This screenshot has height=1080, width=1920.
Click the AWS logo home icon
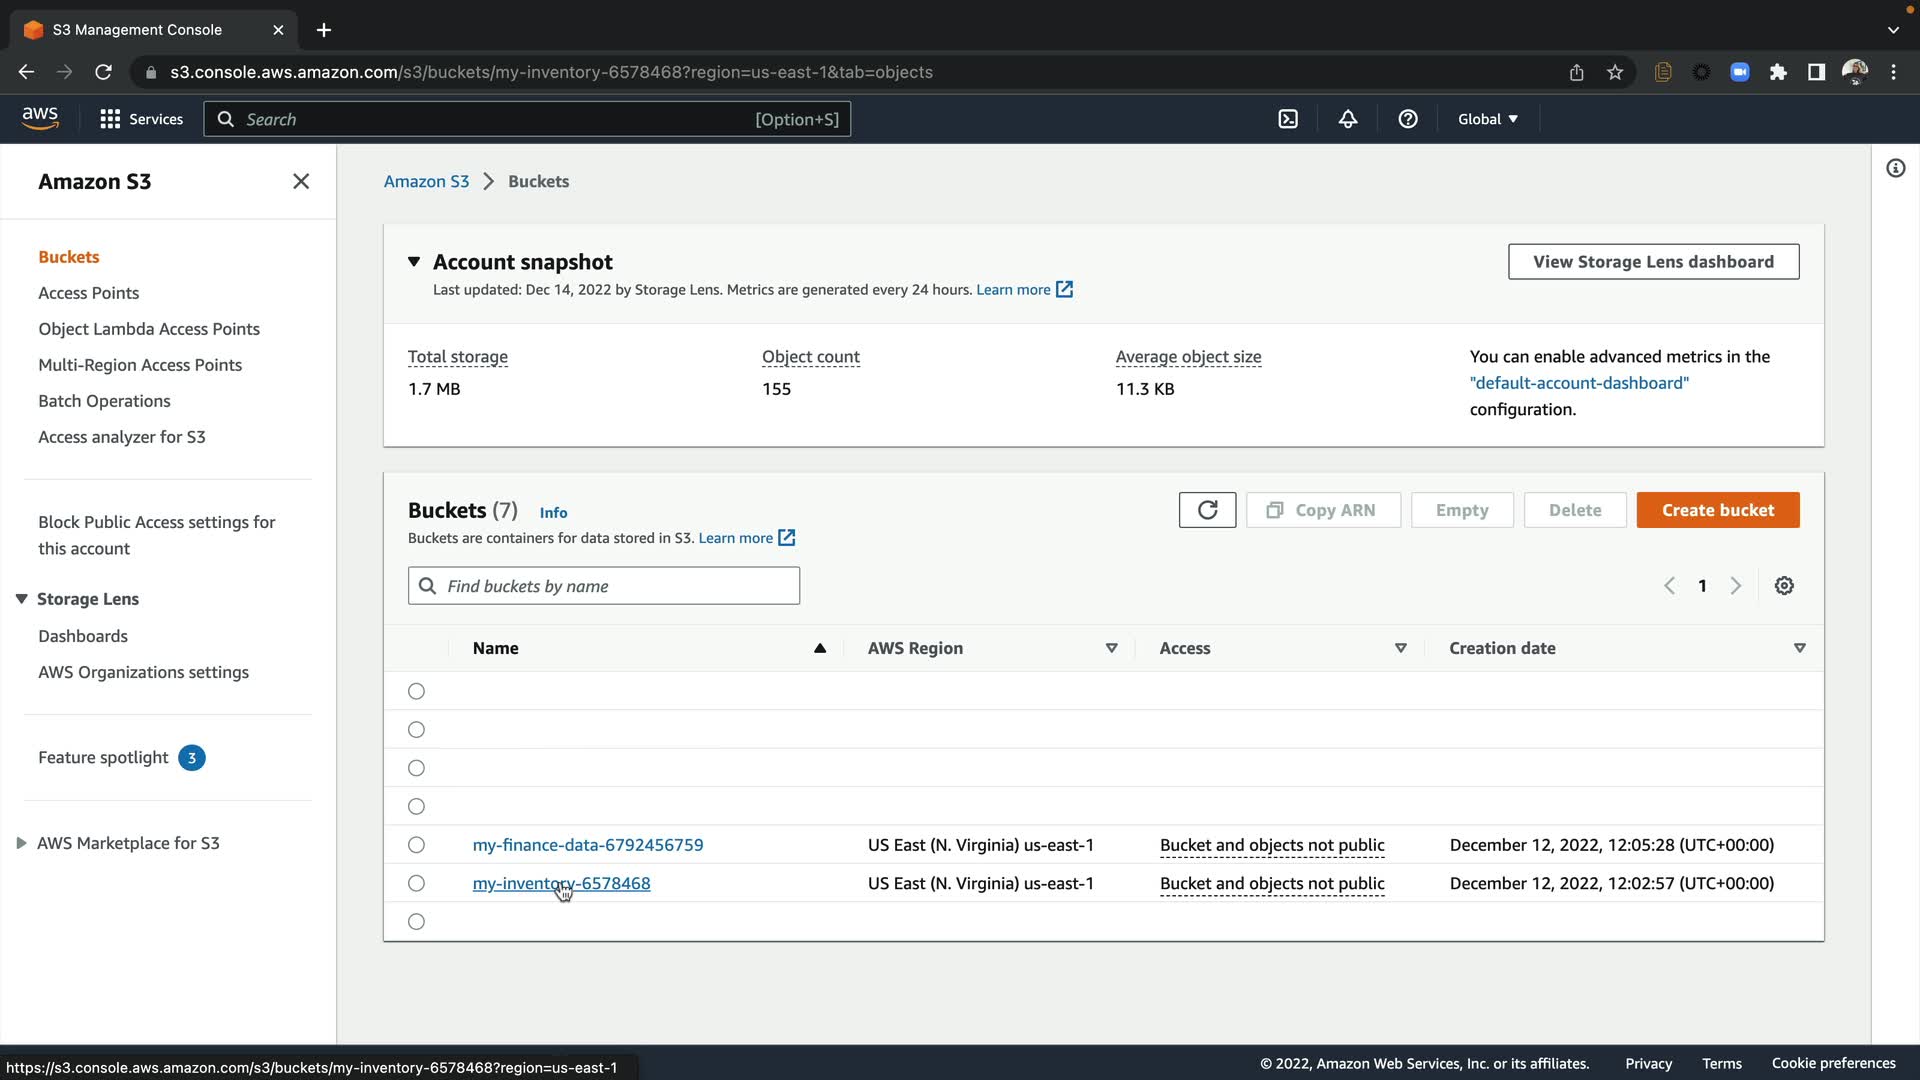[40, 118]
